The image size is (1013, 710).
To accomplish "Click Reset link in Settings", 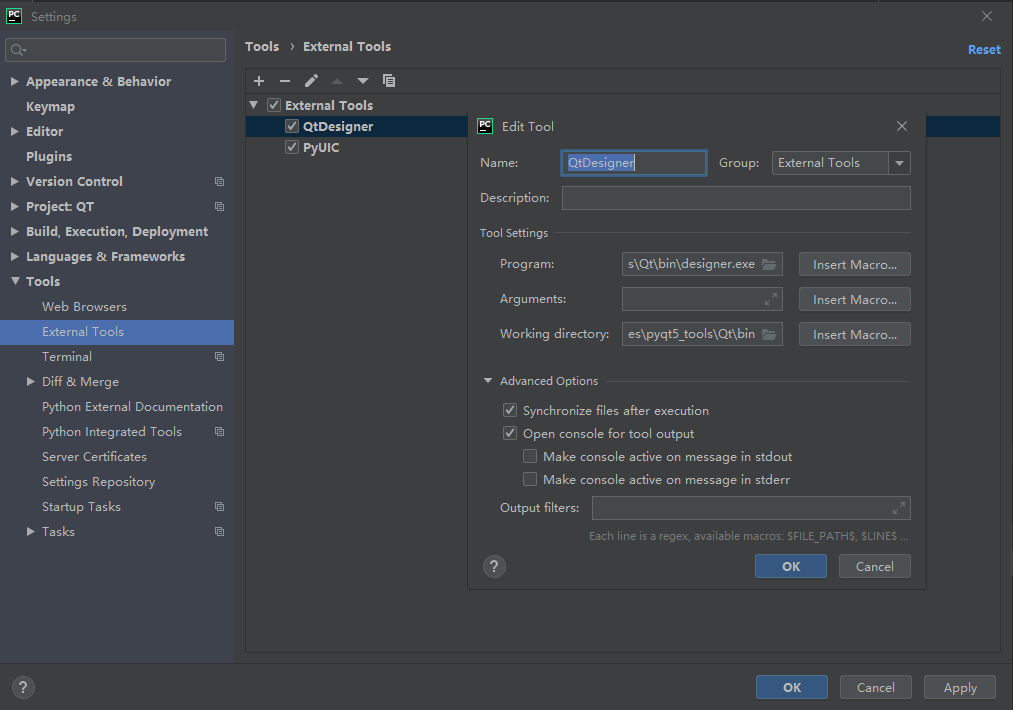I will [x=984, y=50].
